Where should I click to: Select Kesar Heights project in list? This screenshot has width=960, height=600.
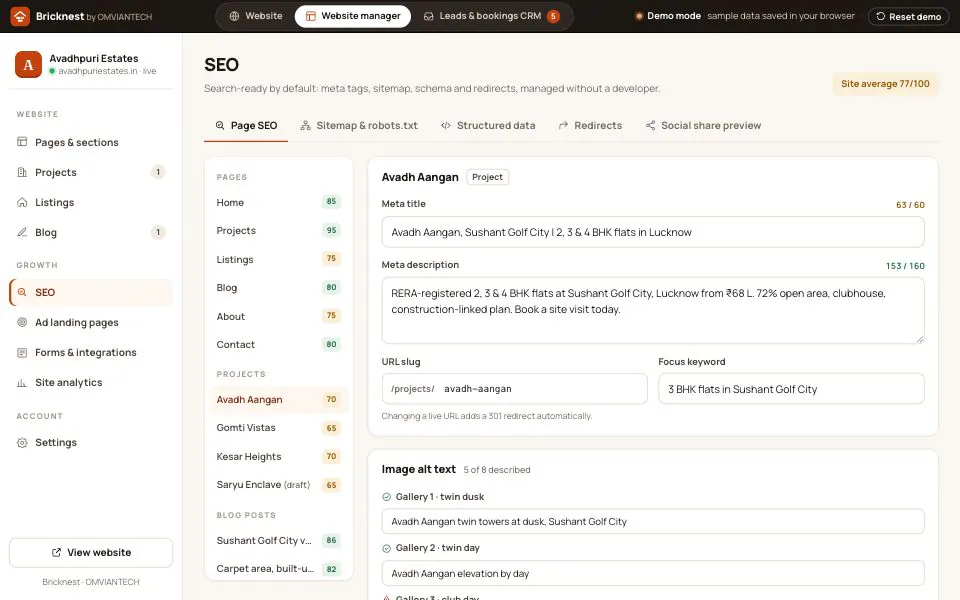coord(279,456)
